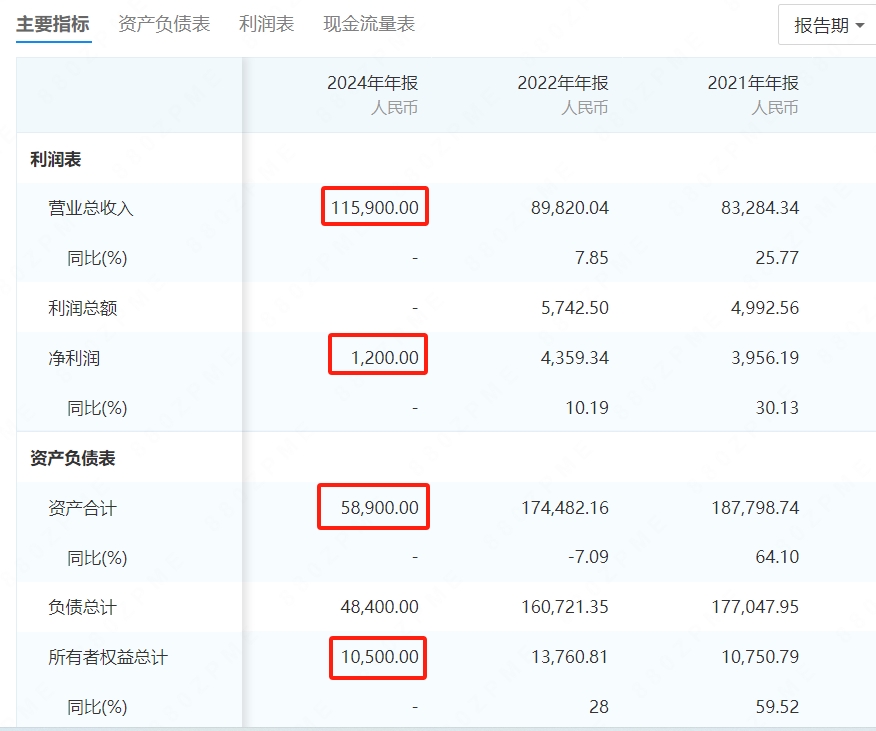Viewport: 876px width, 731px height.
Task: Select the value 177,047.95
Action: pos(755,607)
